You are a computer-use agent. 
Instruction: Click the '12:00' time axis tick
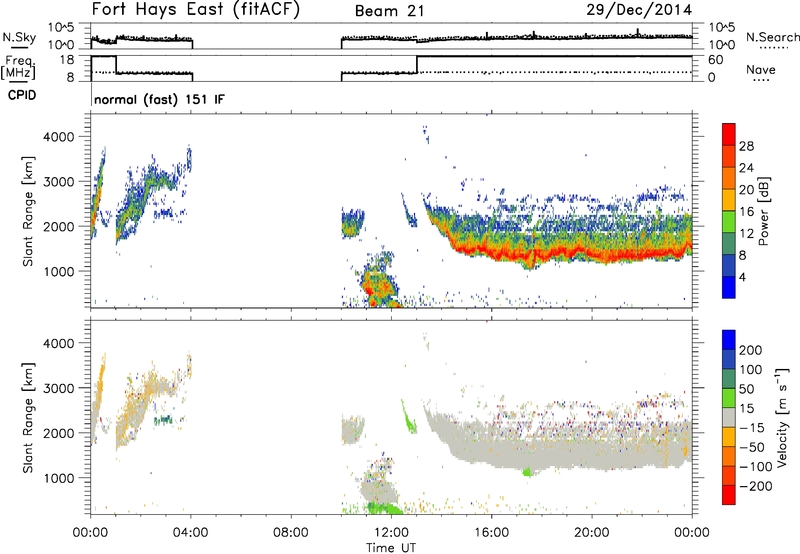tap(391, 533)
